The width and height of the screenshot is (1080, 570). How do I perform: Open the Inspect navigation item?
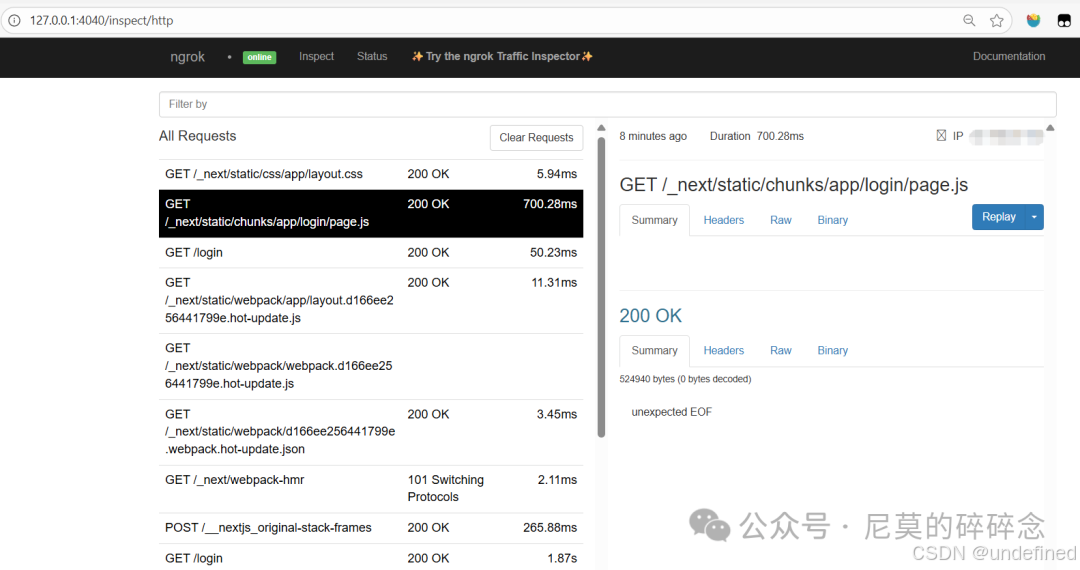point(316,56)
